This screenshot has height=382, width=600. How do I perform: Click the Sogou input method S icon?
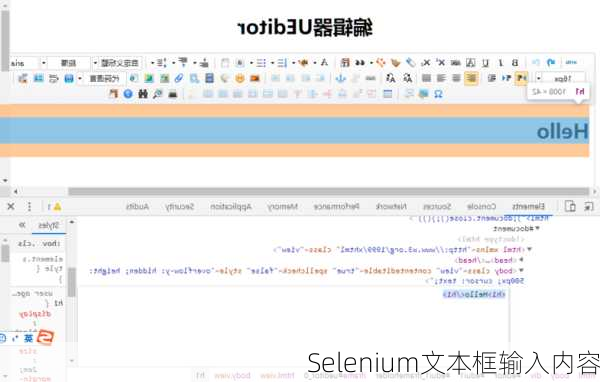(x=45, y=337)
